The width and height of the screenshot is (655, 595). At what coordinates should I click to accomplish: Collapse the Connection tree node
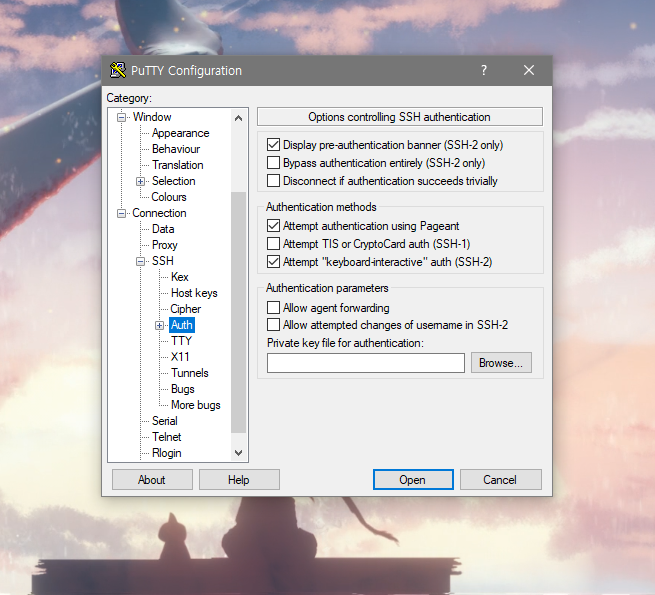point(121,214)
